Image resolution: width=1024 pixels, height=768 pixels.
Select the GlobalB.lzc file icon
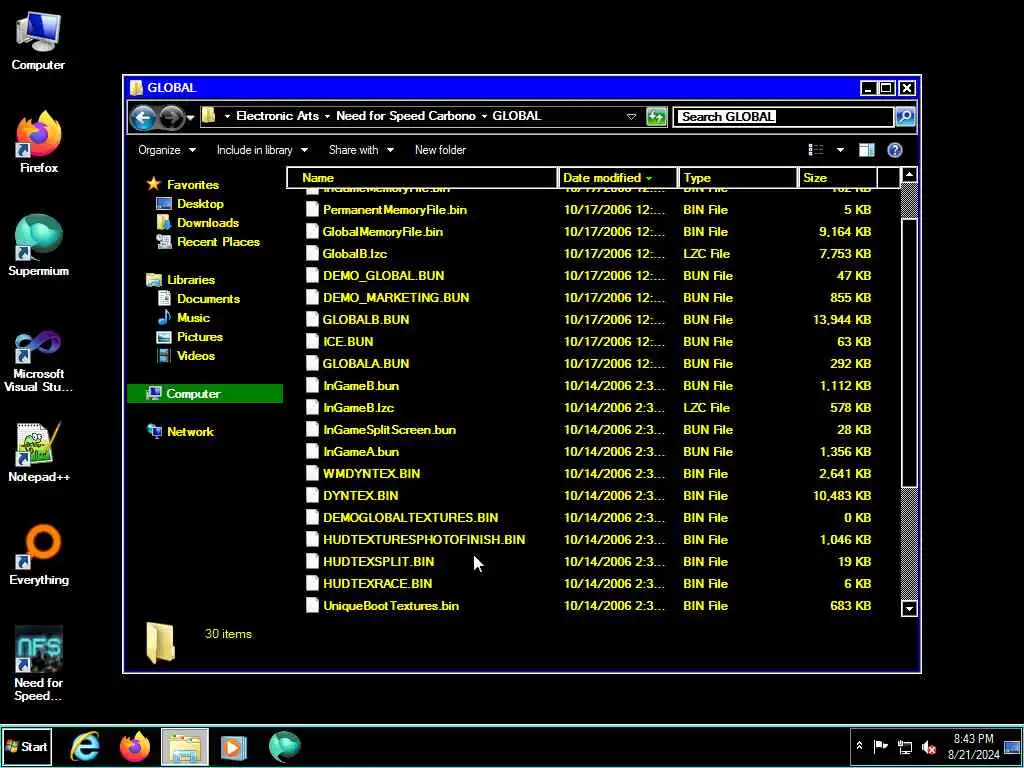click(312, 253)
